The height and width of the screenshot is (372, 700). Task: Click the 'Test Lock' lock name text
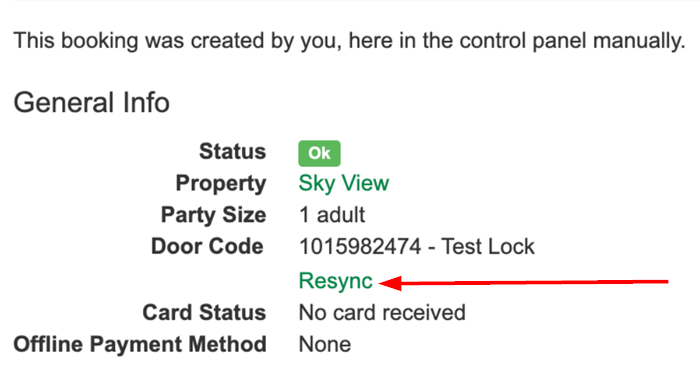coord(488,247)
